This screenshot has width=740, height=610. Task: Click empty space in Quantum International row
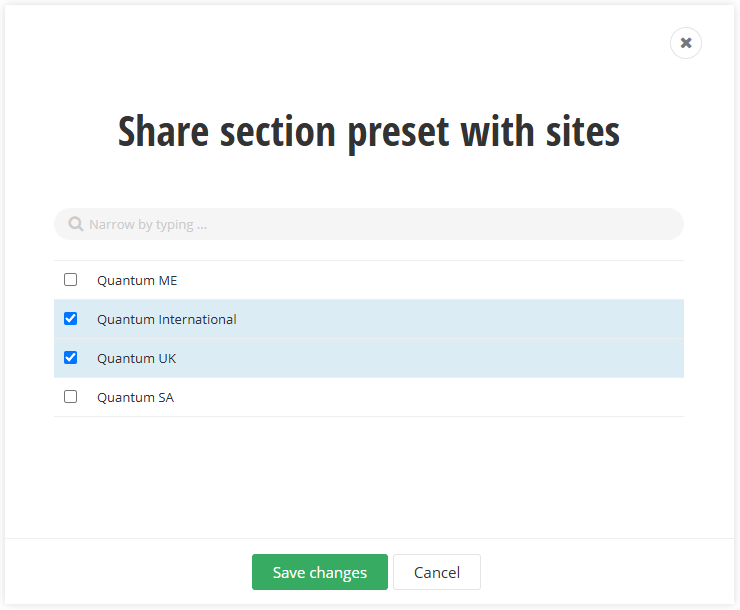click(460, 320)
